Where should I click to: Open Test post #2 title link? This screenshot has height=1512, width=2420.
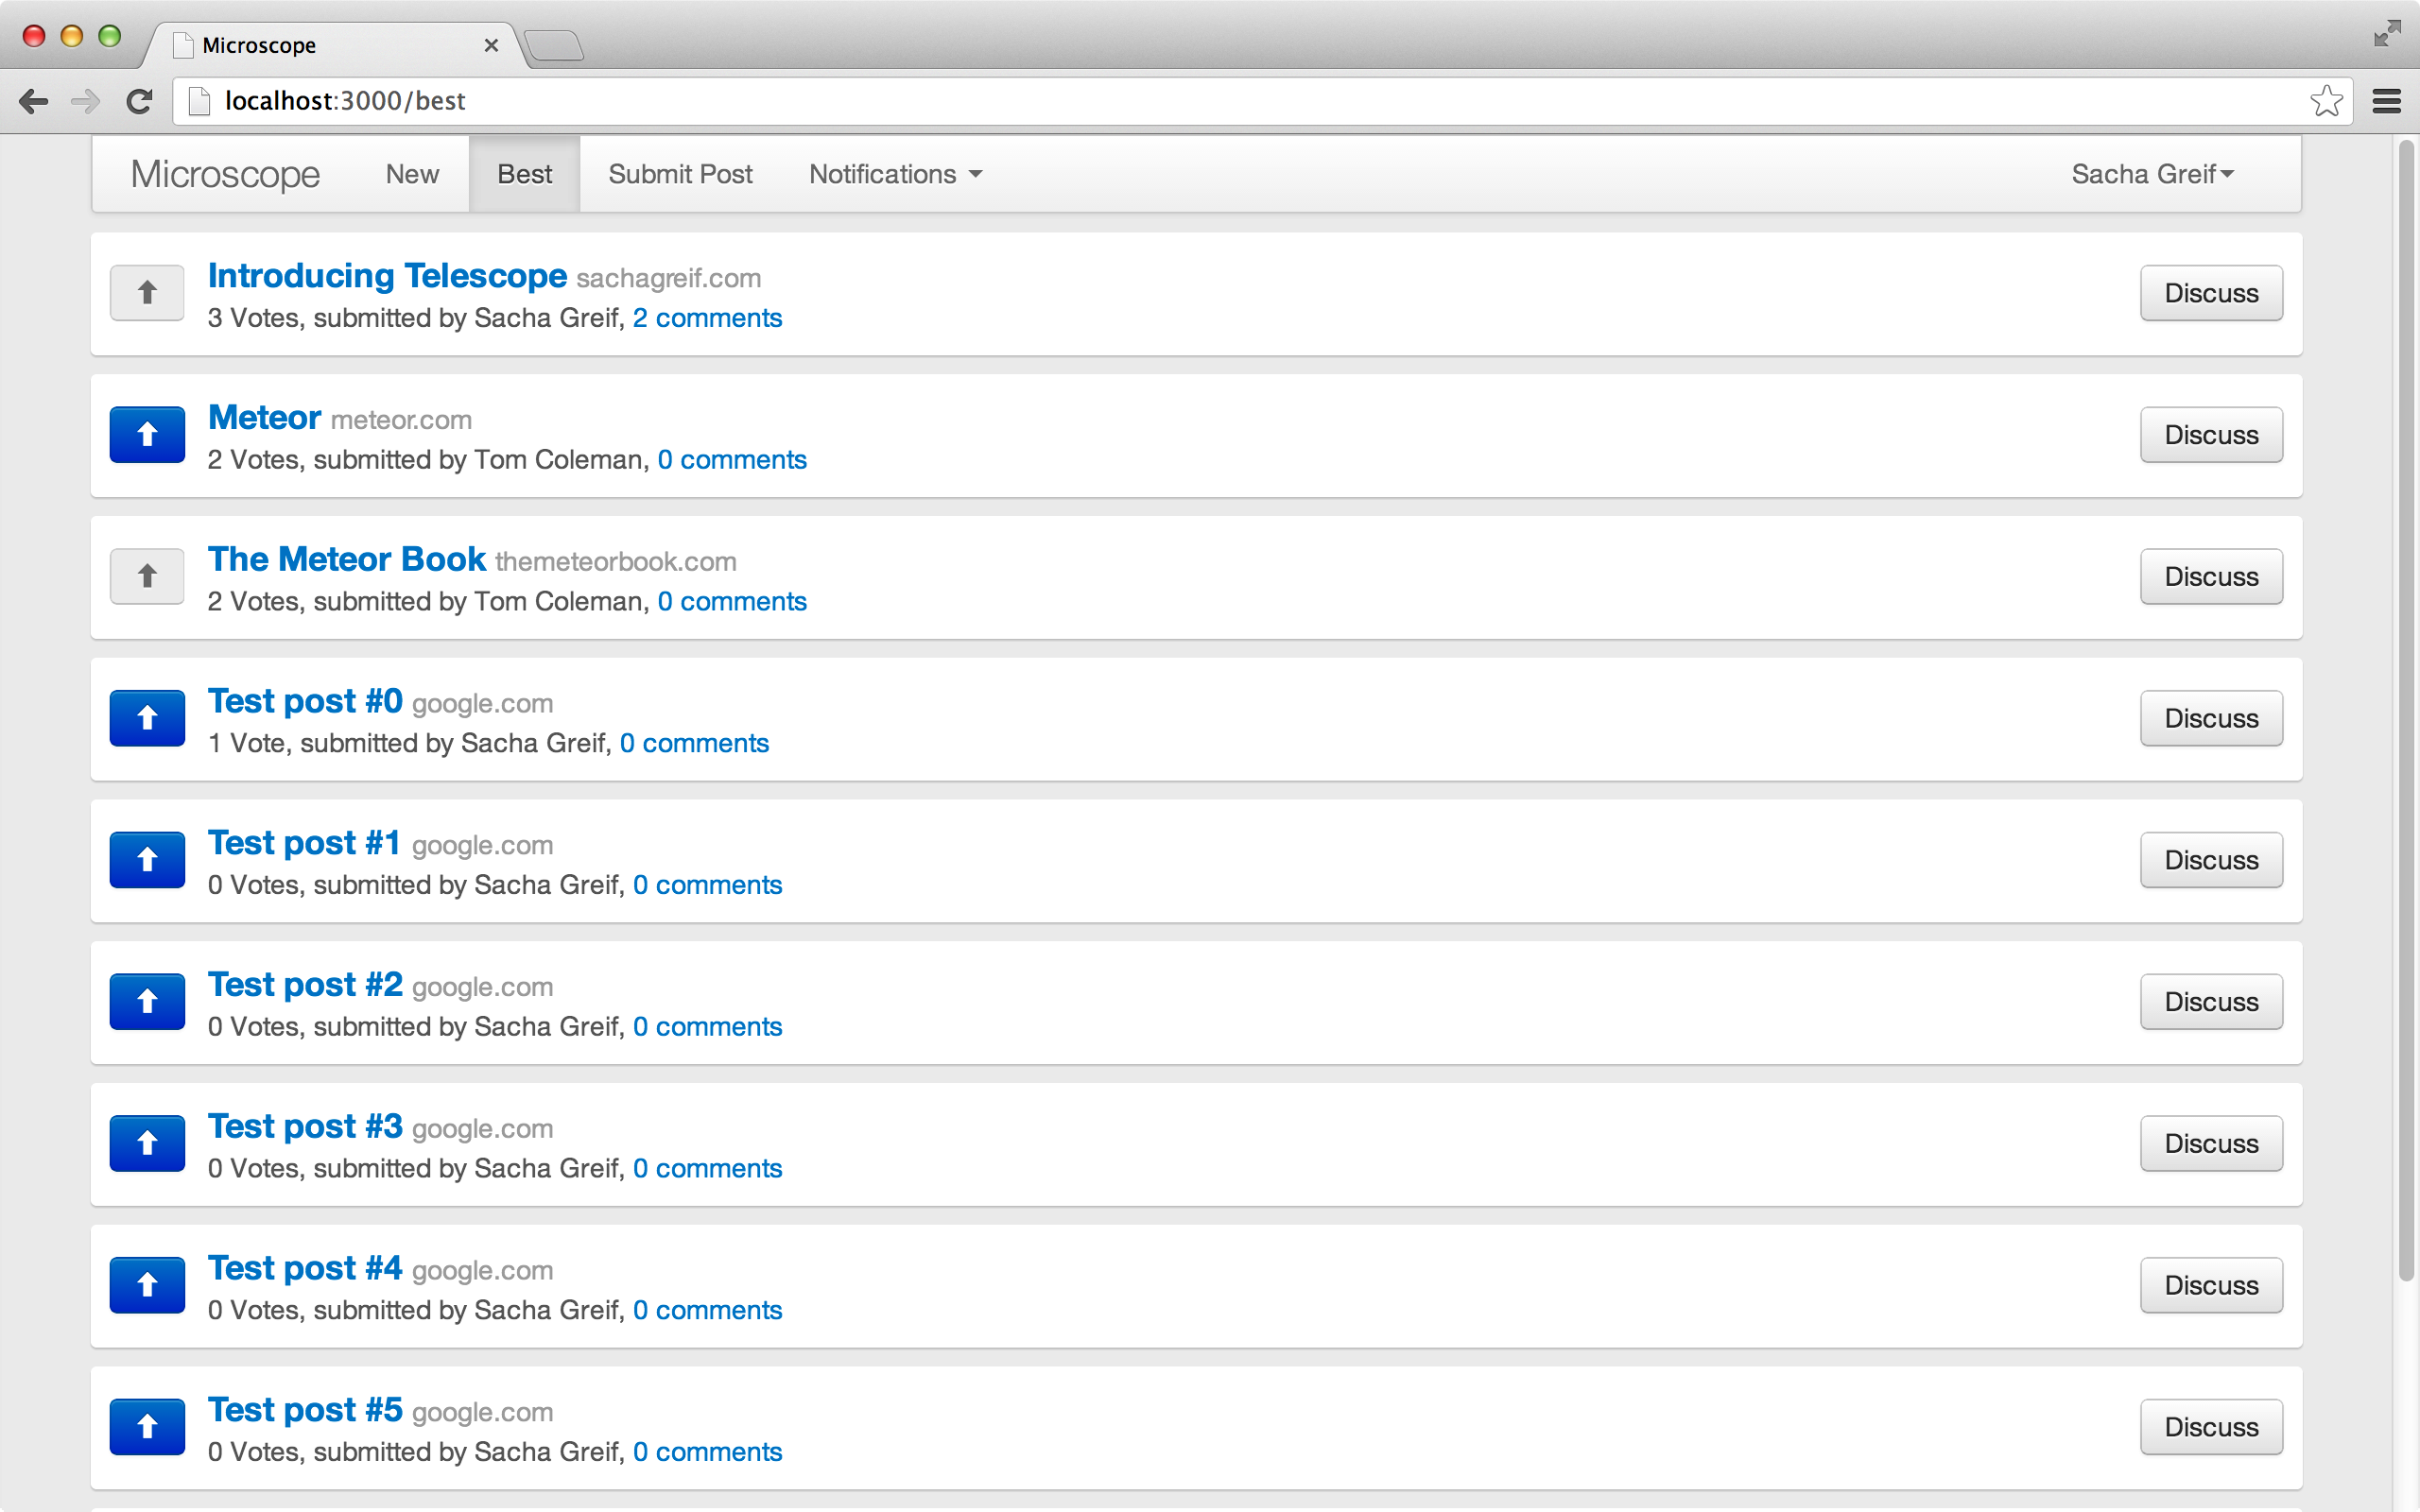[x=305, y=985]
